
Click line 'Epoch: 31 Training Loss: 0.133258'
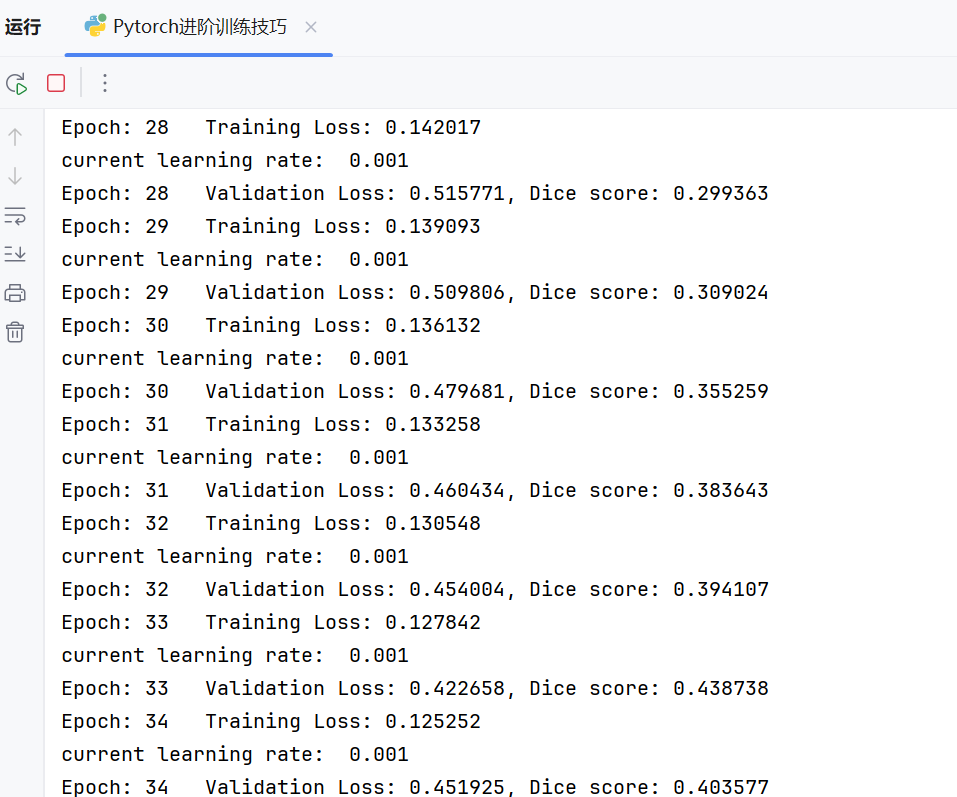[271, 424]
